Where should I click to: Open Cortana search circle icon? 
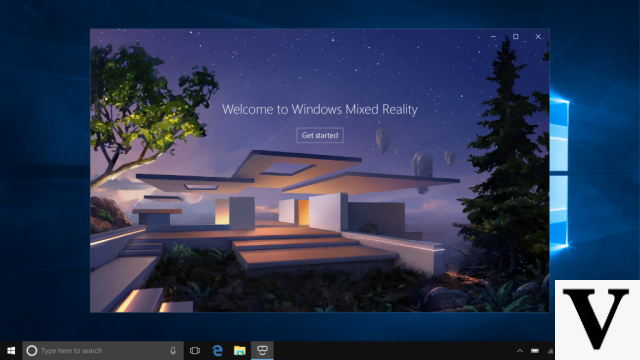click(x=32, y=351)
